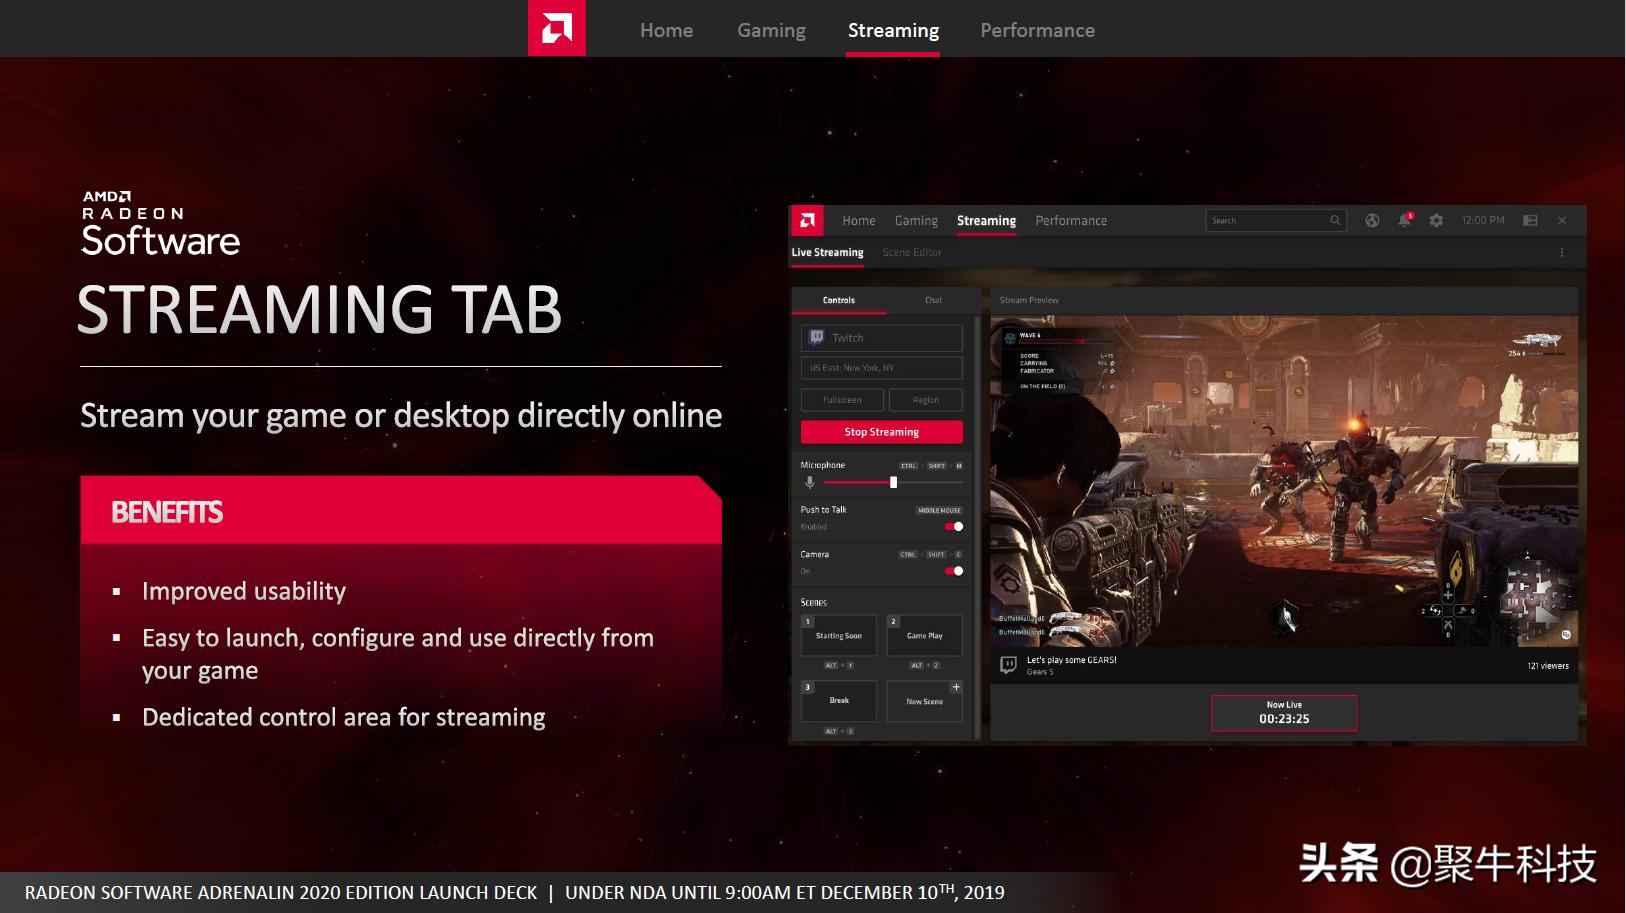Switch to the Chat panel tab
Screen dimensions: 1626x913
click(933, 300)
